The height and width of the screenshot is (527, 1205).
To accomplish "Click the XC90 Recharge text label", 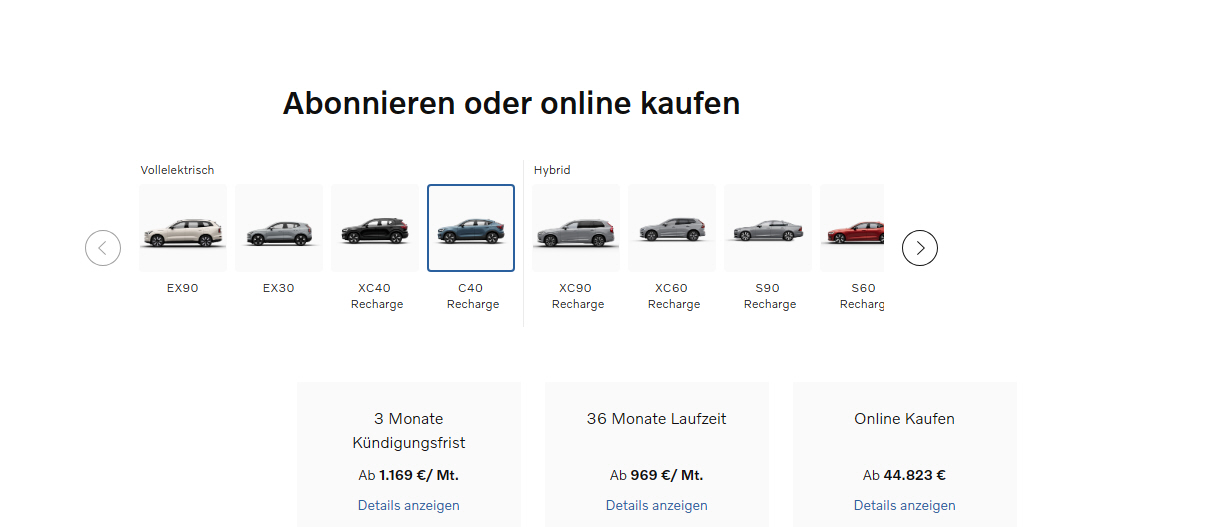I will pos(577,296).
